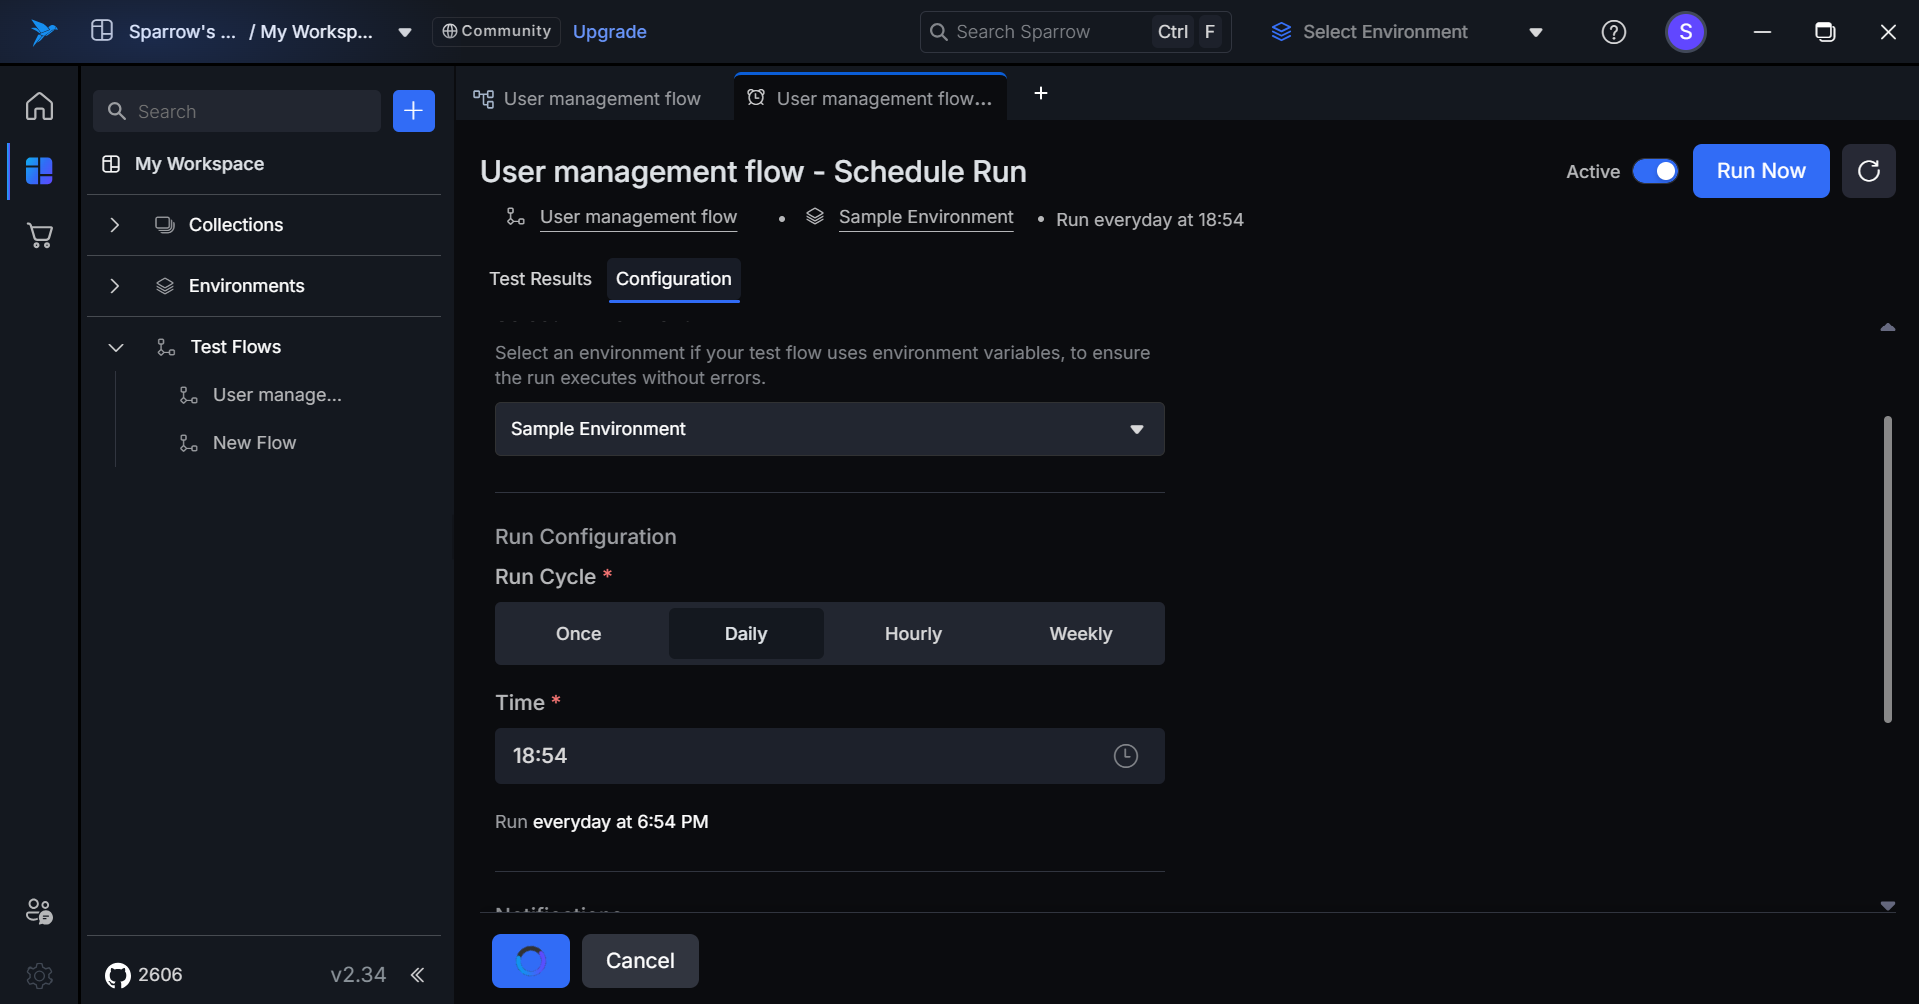Click the GitHub stars icon
This screenshot has width=1919, height=1004.
118,975
